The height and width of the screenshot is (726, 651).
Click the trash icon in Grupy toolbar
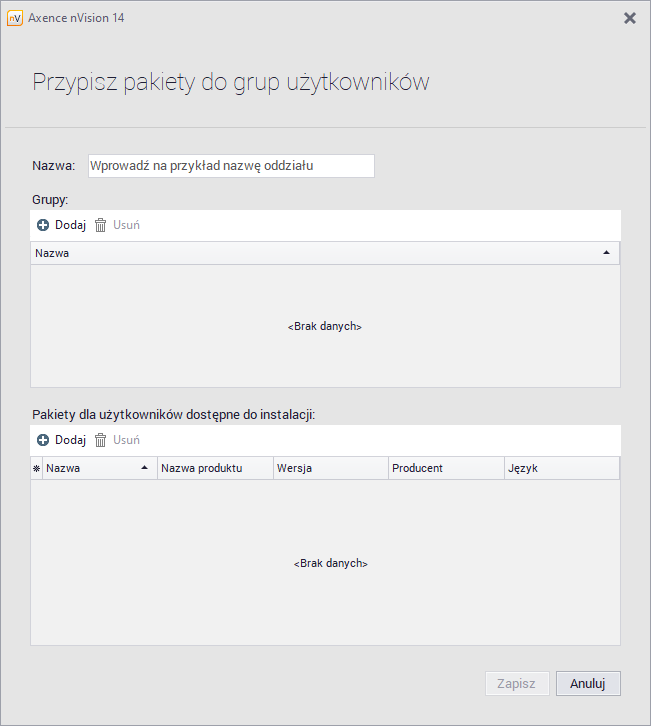100,225
